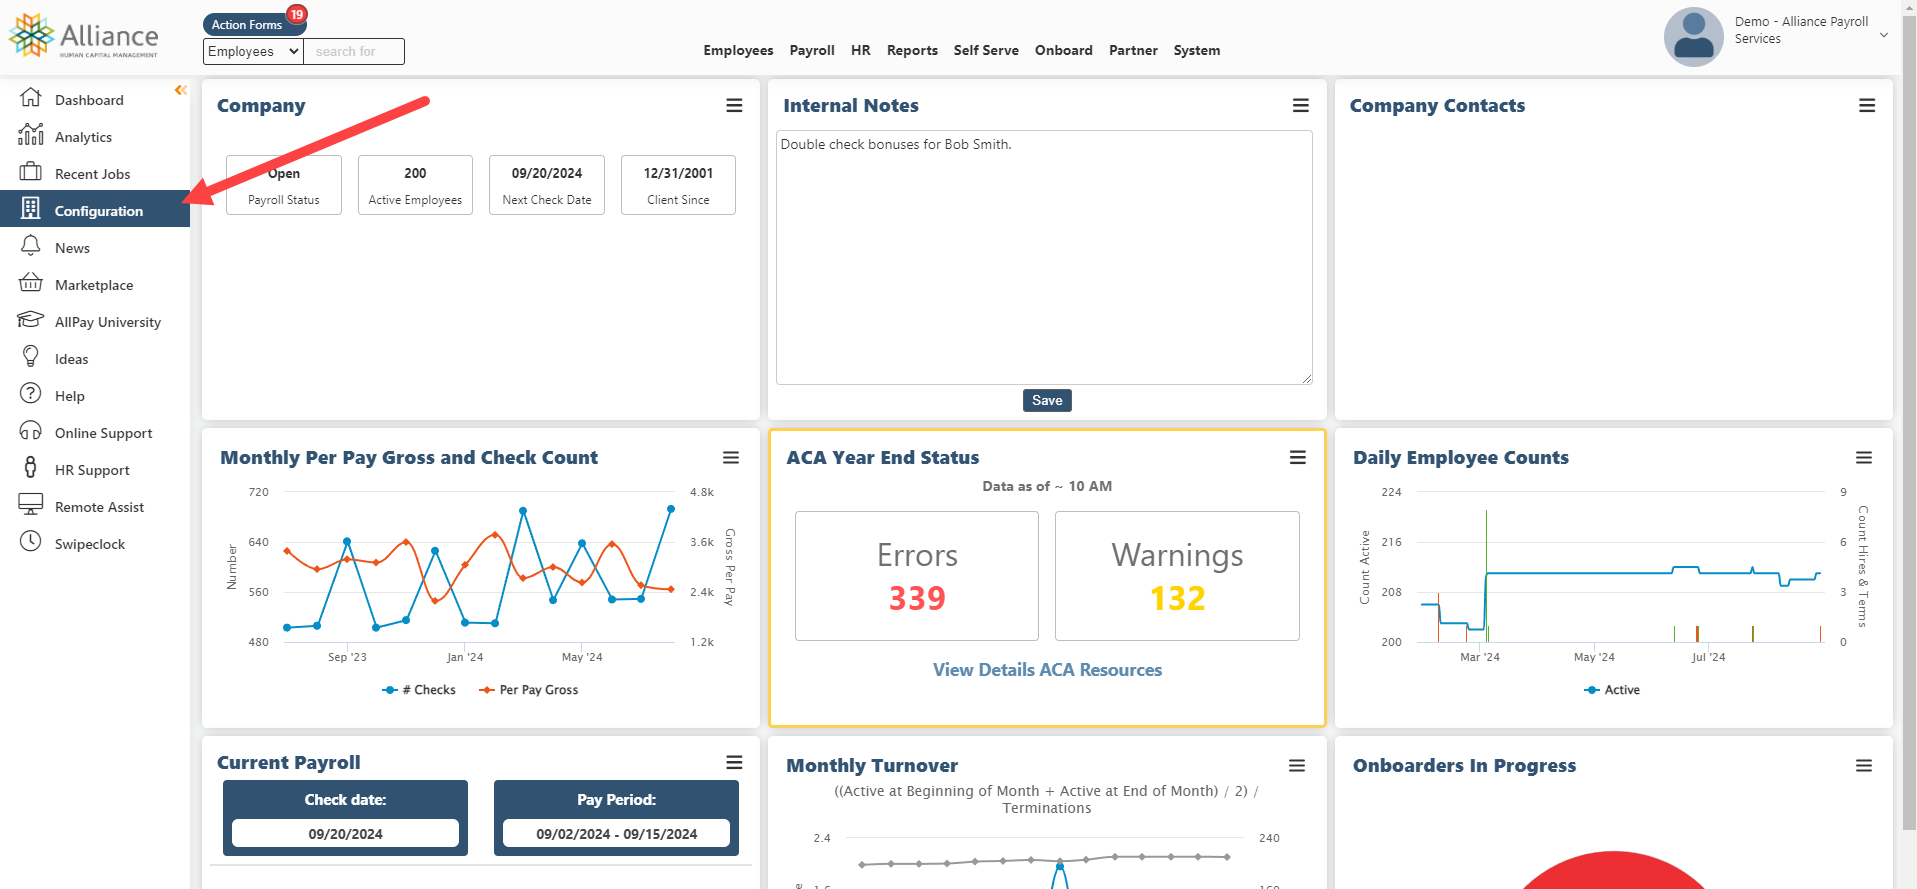The height and width of the screenshot is (889, 1917).
Task: Click the 09/02/2024 - 09/15/2024 pay period field
Action: coord(616,833)
